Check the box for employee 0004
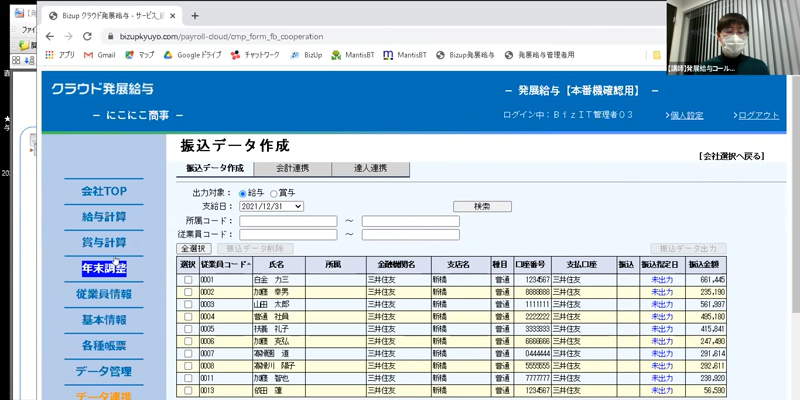The height and width of the screenshot is (400, 800). [188, 317]
